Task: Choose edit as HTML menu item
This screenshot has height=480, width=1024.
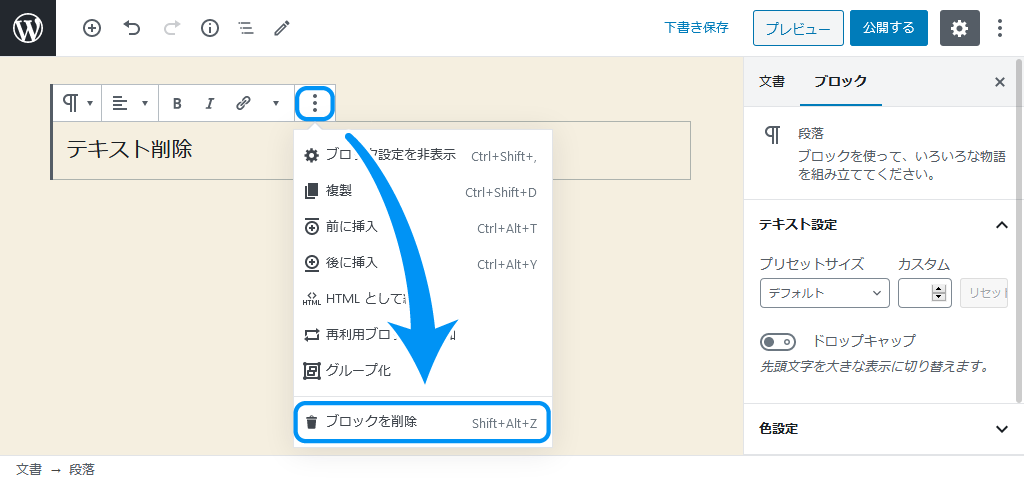Action: pos(423,299)
